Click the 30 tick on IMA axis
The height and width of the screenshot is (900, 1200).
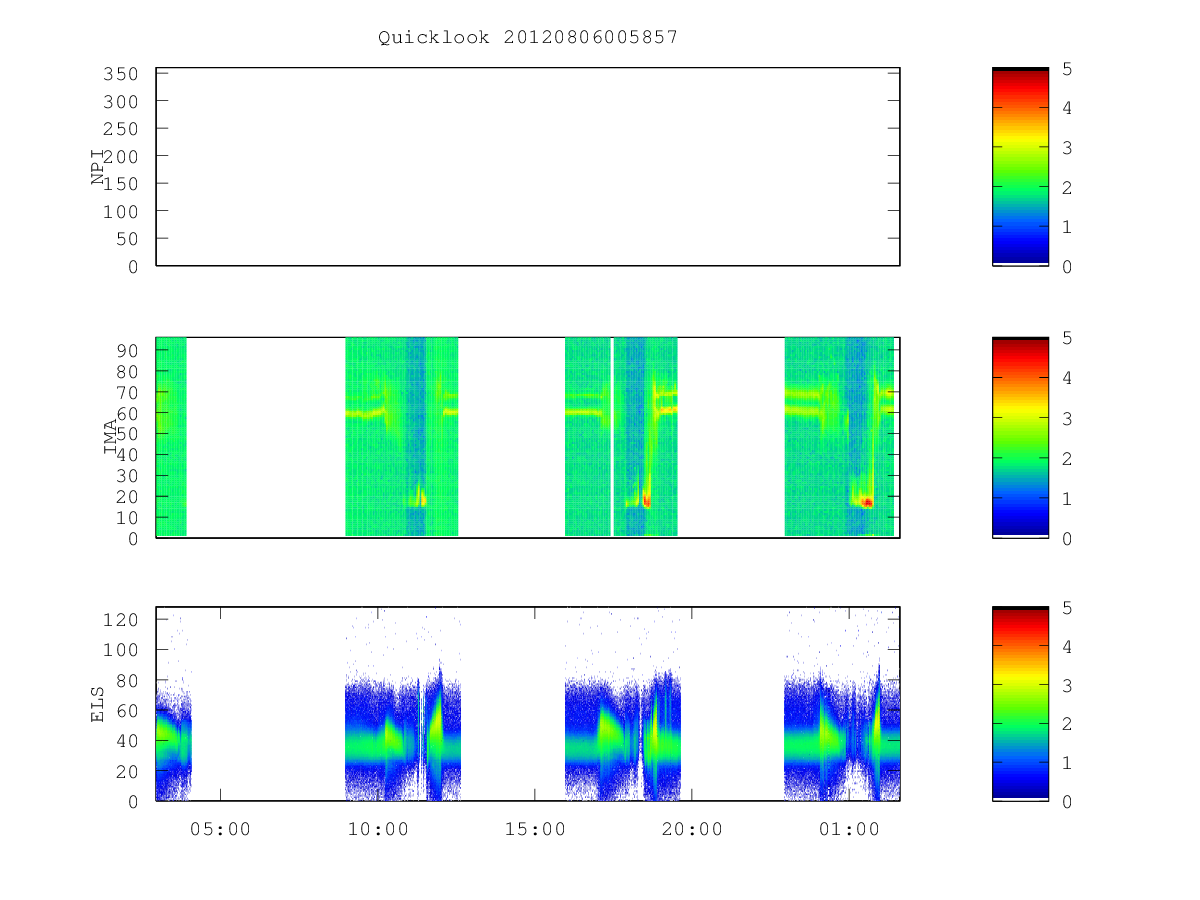pyautogui.click(x=126, y=475)
